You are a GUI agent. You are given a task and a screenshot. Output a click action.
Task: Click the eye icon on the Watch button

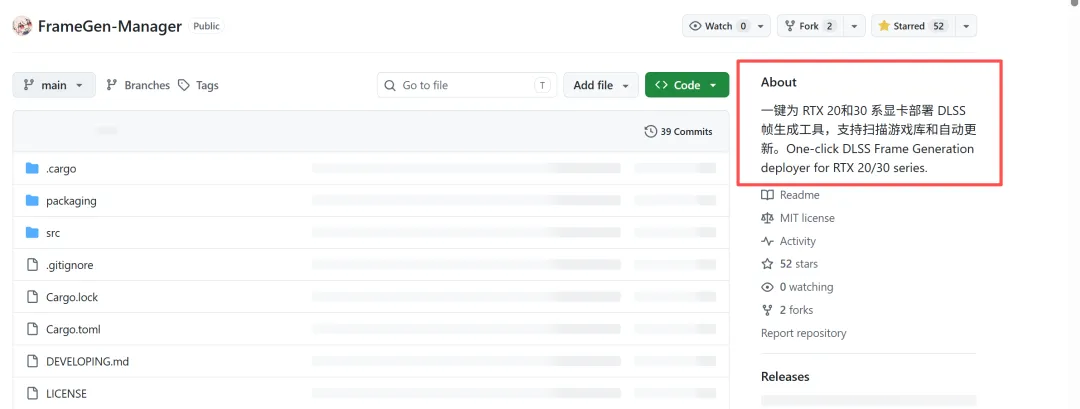(695, 26)
